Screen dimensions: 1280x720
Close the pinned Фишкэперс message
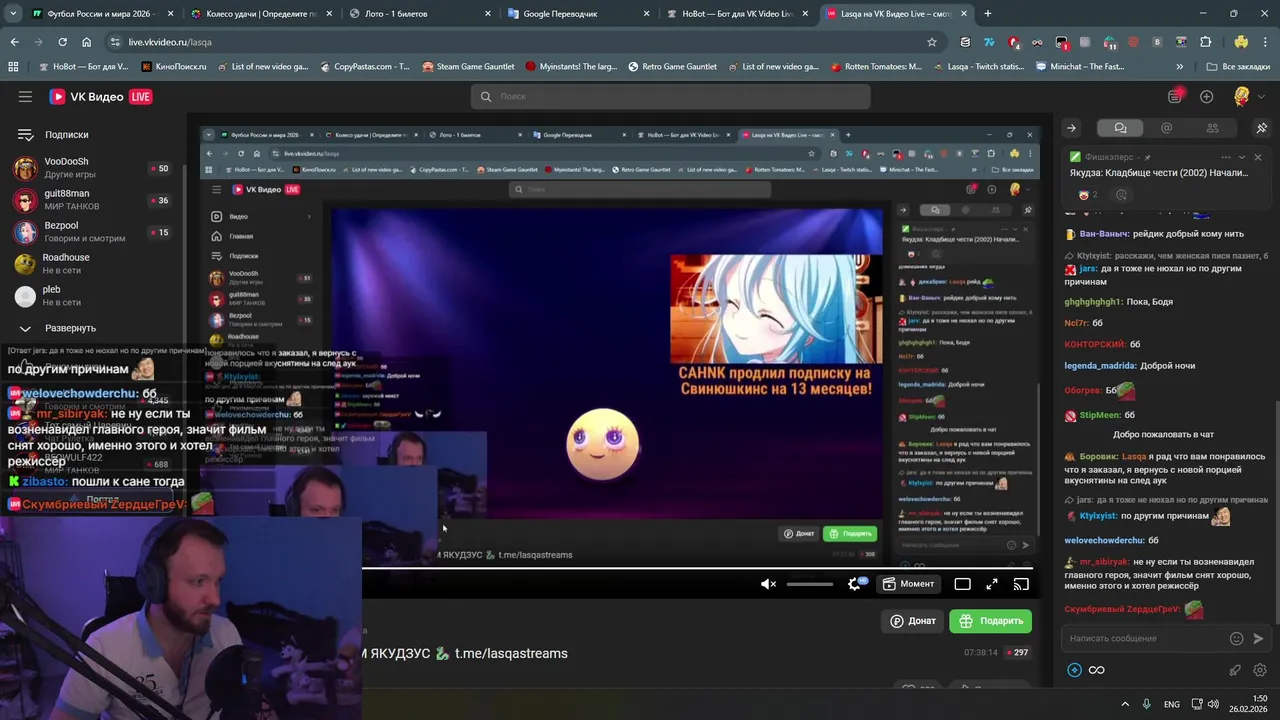[x=1258, y=157]
